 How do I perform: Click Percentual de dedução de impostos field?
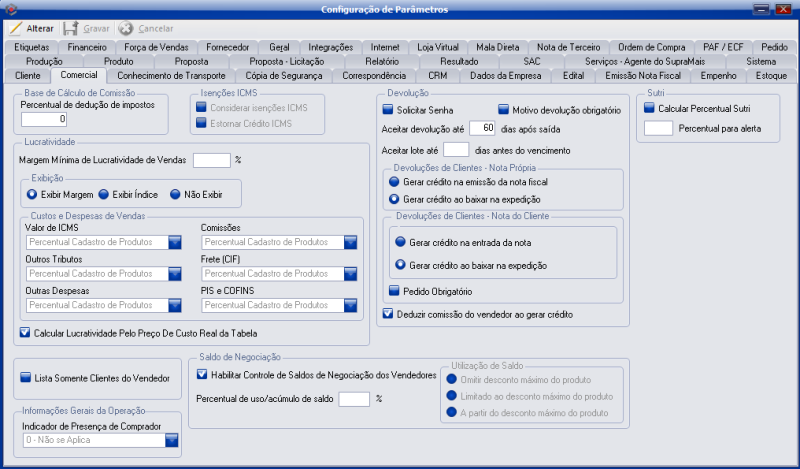[44, 119]
